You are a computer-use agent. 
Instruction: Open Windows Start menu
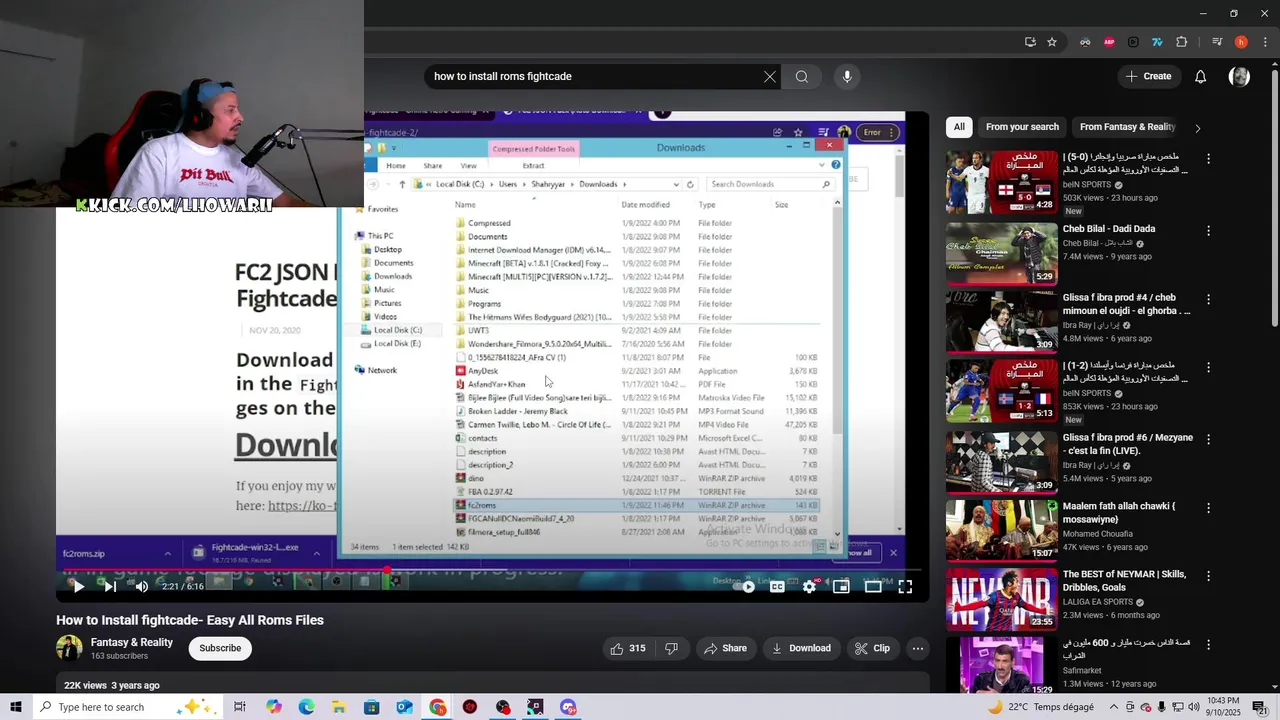16,707
